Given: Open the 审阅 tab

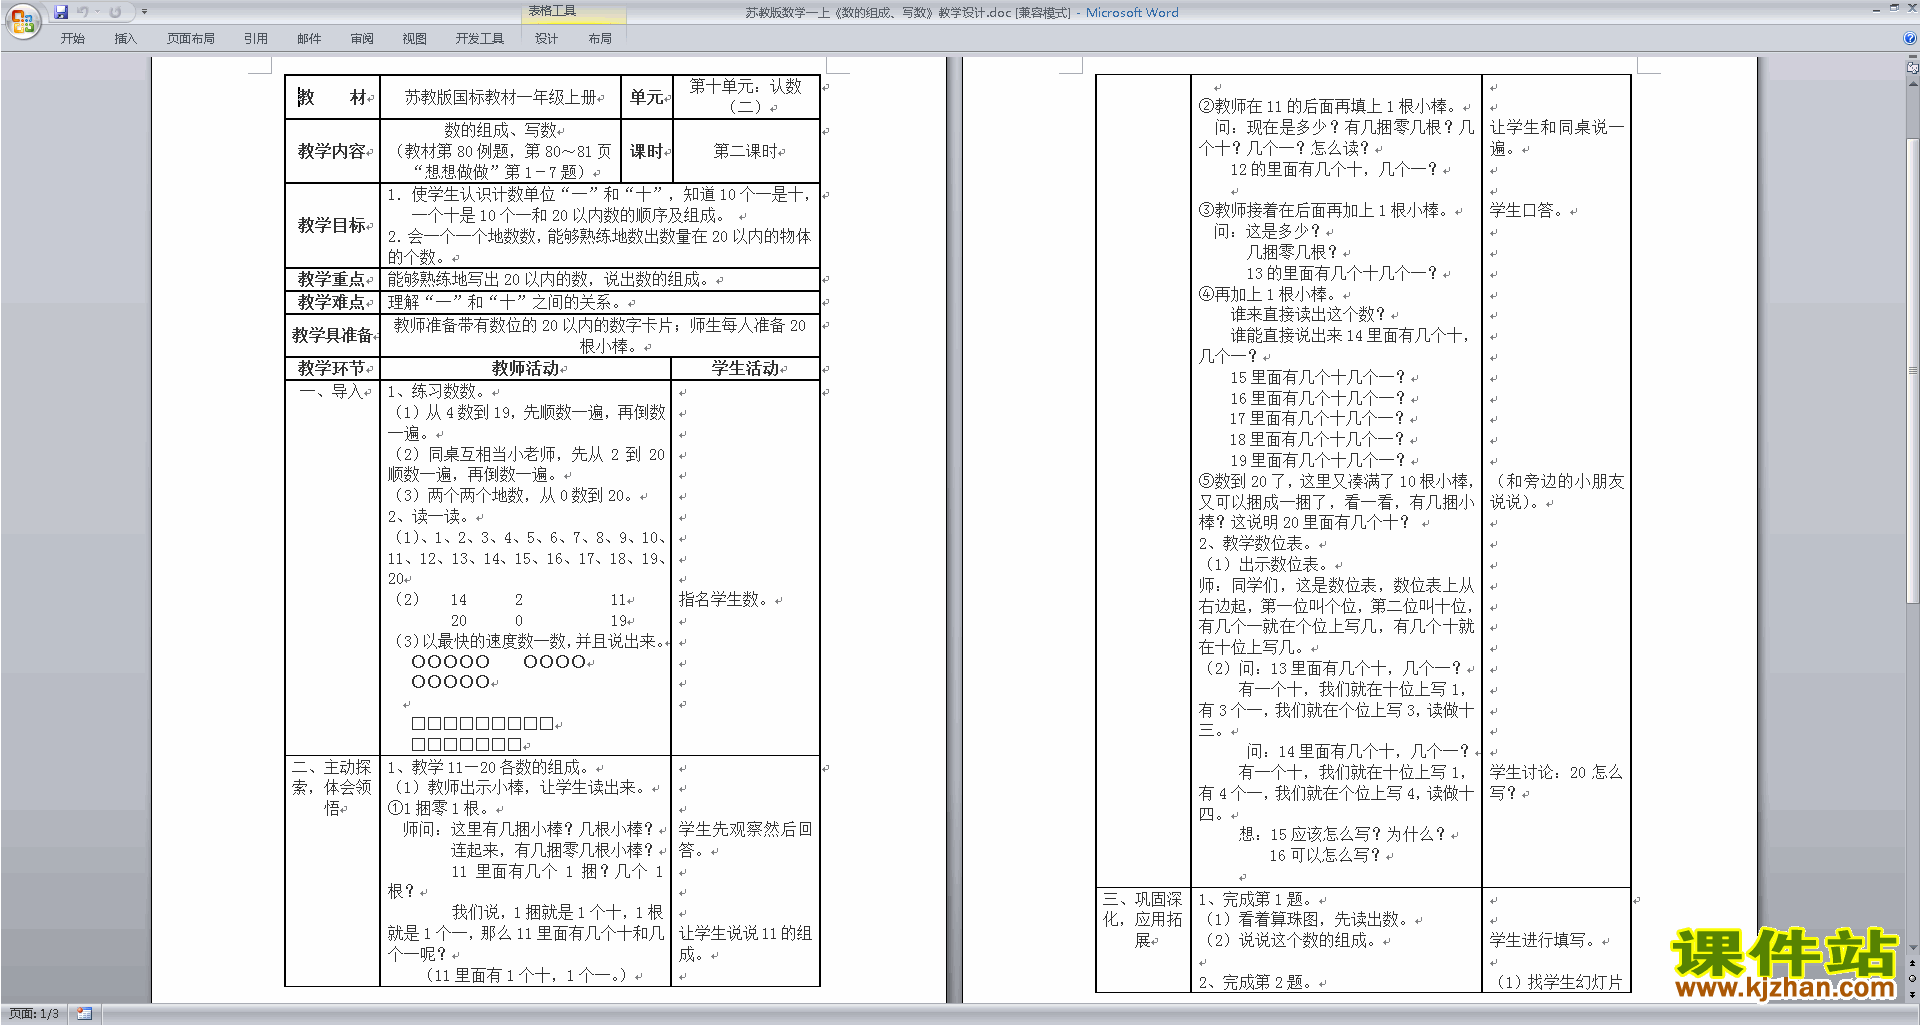Looking at the screenshot, I should (x=362, y=38).
